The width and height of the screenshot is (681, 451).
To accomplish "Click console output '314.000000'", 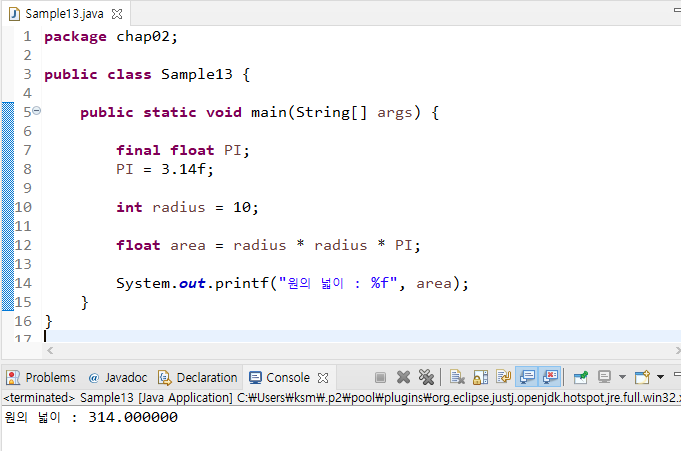I will coord(133,417).
